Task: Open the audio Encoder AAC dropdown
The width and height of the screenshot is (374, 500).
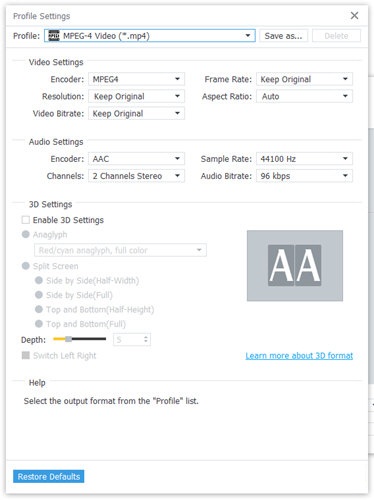Action: 136,159
